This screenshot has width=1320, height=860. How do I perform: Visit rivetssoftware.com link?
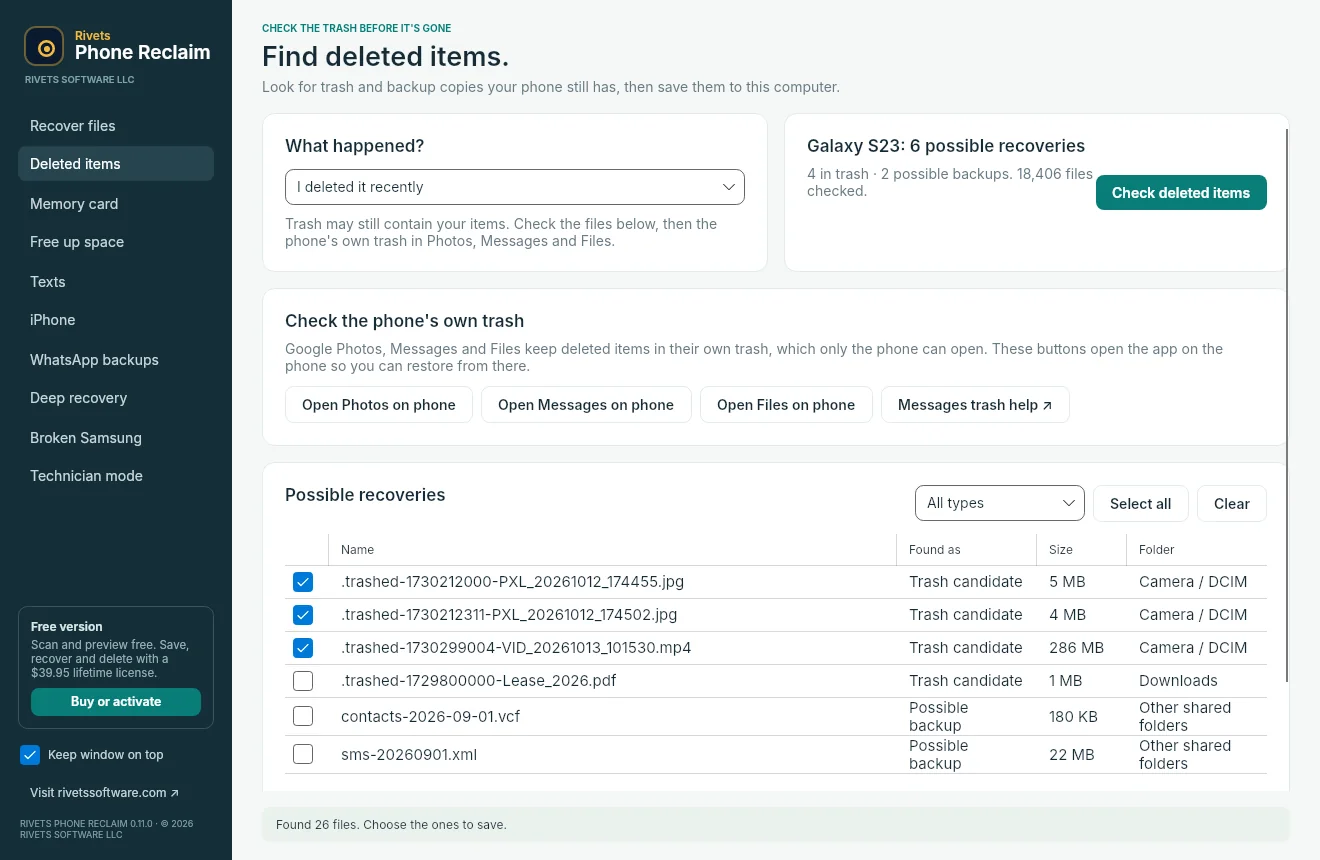click(x=105, y=793)
